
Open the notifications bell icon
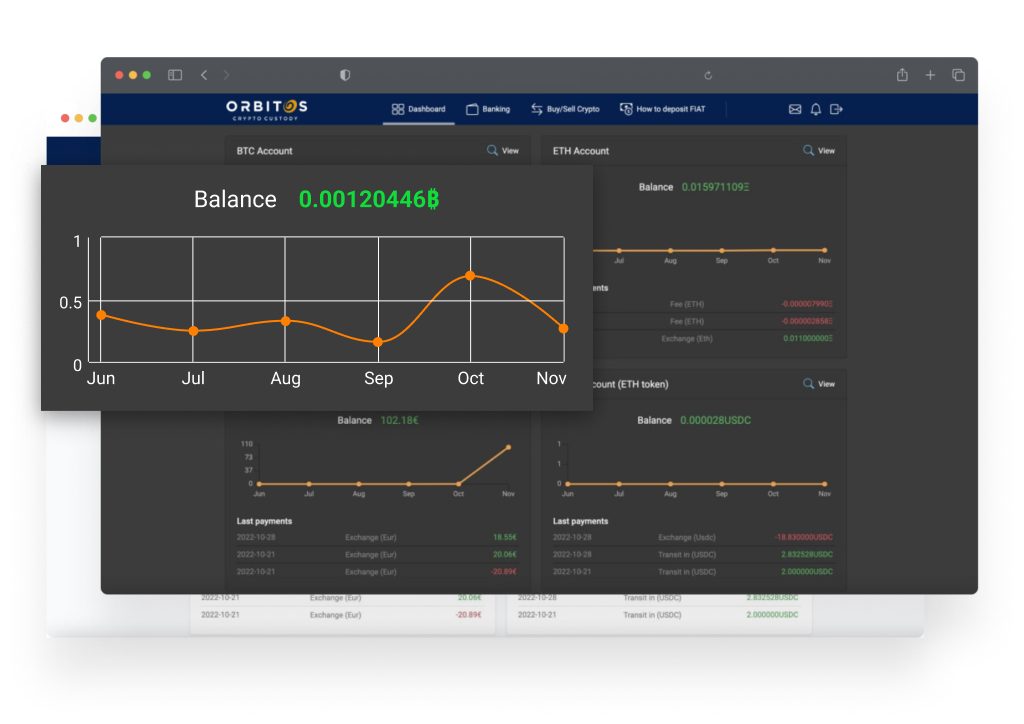pos(816,109)
